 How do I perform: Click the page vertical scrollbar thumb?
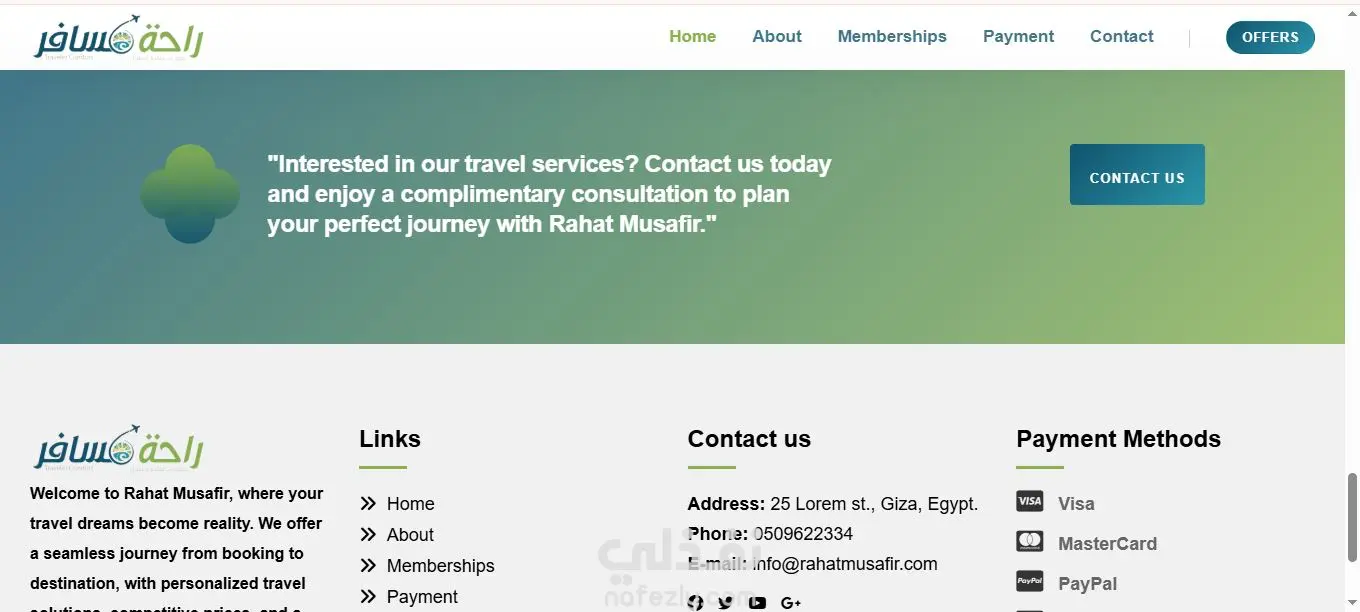coord(1352,520)
